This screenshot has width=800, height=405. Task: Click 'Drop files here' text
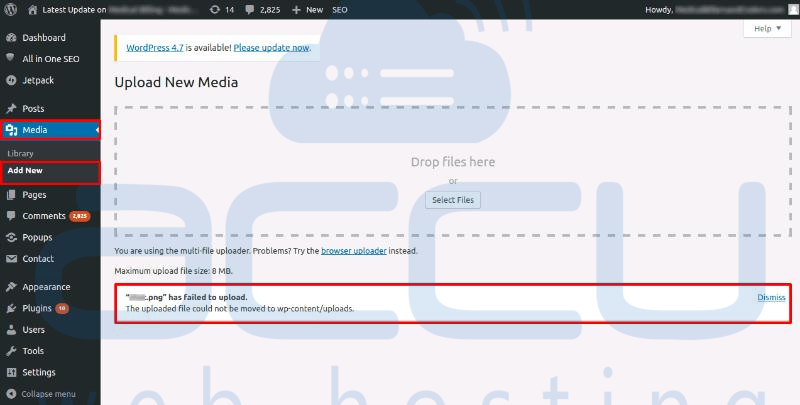point(453,162)
